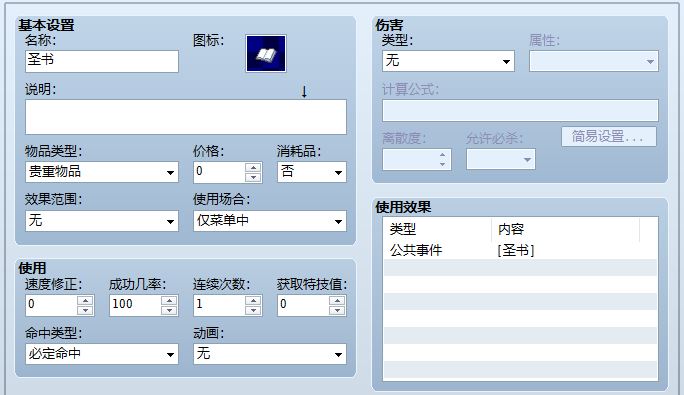Image resolution: width=684 pixels, height=395 pixels.
Task: Click inside the 价格 value field
Action: [x=219, y=172]
